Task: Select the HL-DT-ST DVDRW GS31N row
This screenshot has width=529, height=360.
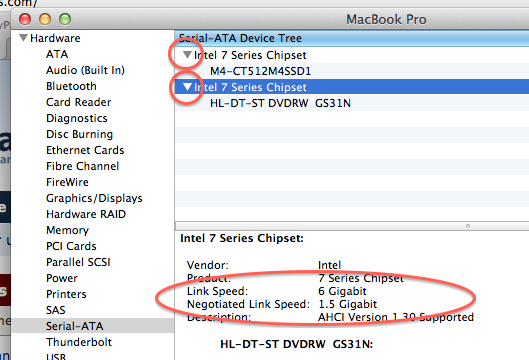Action: pos(352,103)
